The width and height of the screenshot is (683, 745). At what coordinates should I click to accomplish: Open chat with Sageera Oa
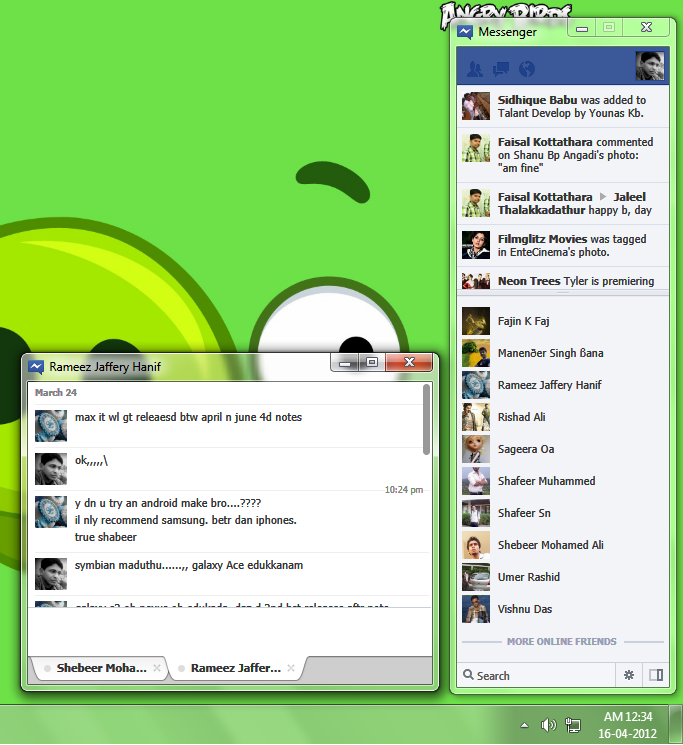tap(563, 449)
